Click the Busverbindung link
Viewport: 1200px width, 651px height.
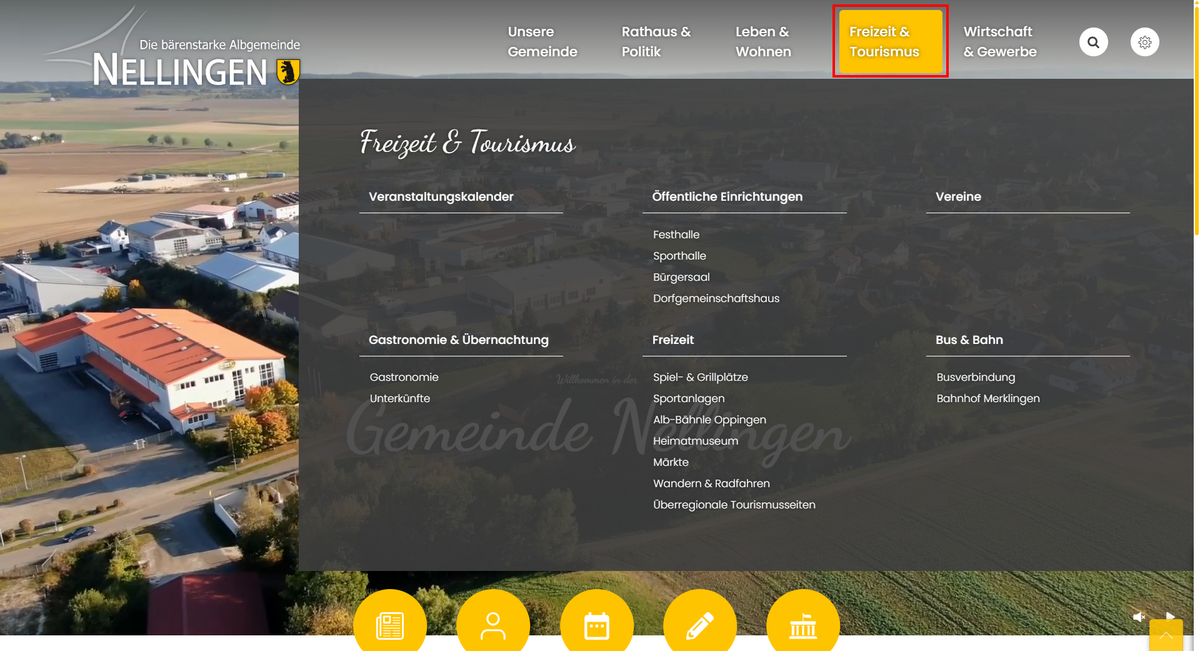(x=976, y=377)
